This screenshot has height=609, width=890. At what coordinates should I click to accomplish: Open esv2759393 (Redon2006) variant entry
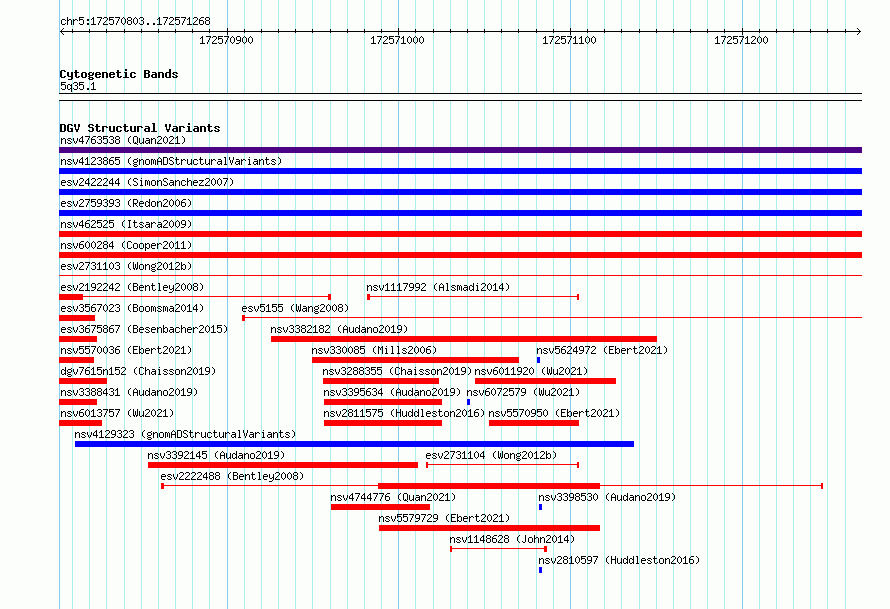[126, 203]
